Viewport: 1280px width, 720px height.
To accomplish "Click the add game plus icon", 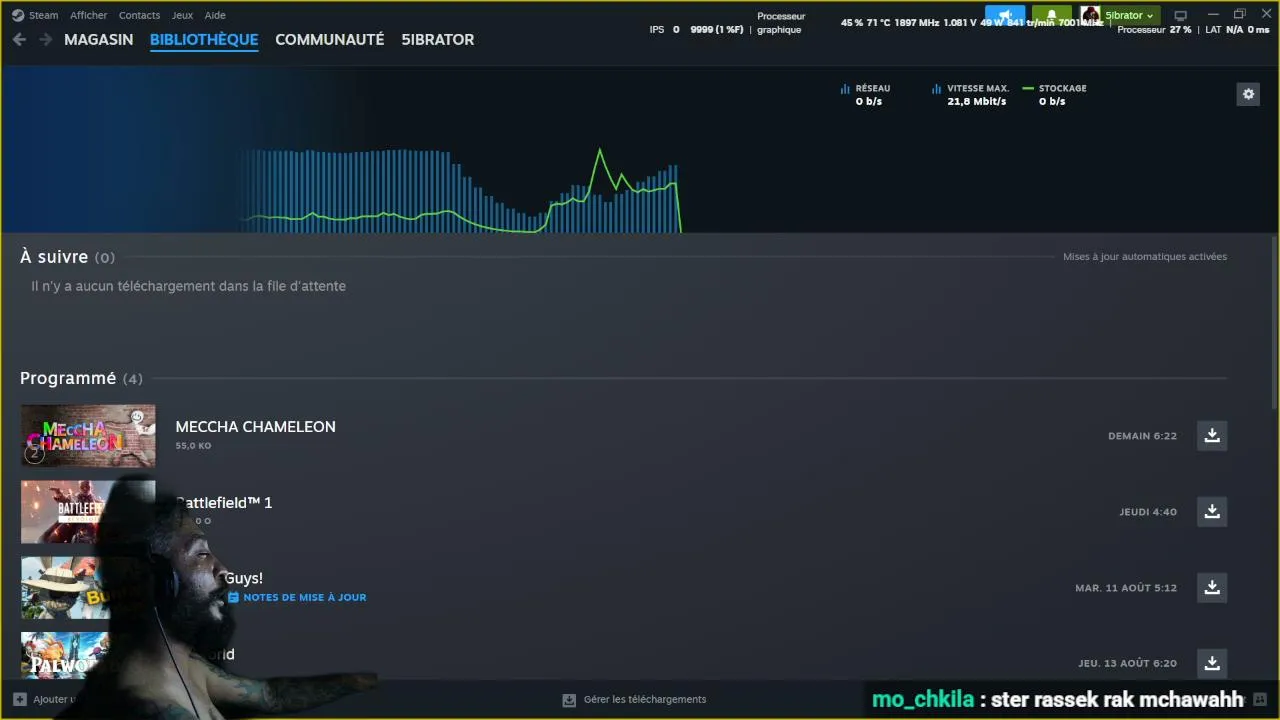I will pyautogui.click(x=20, y=699).
